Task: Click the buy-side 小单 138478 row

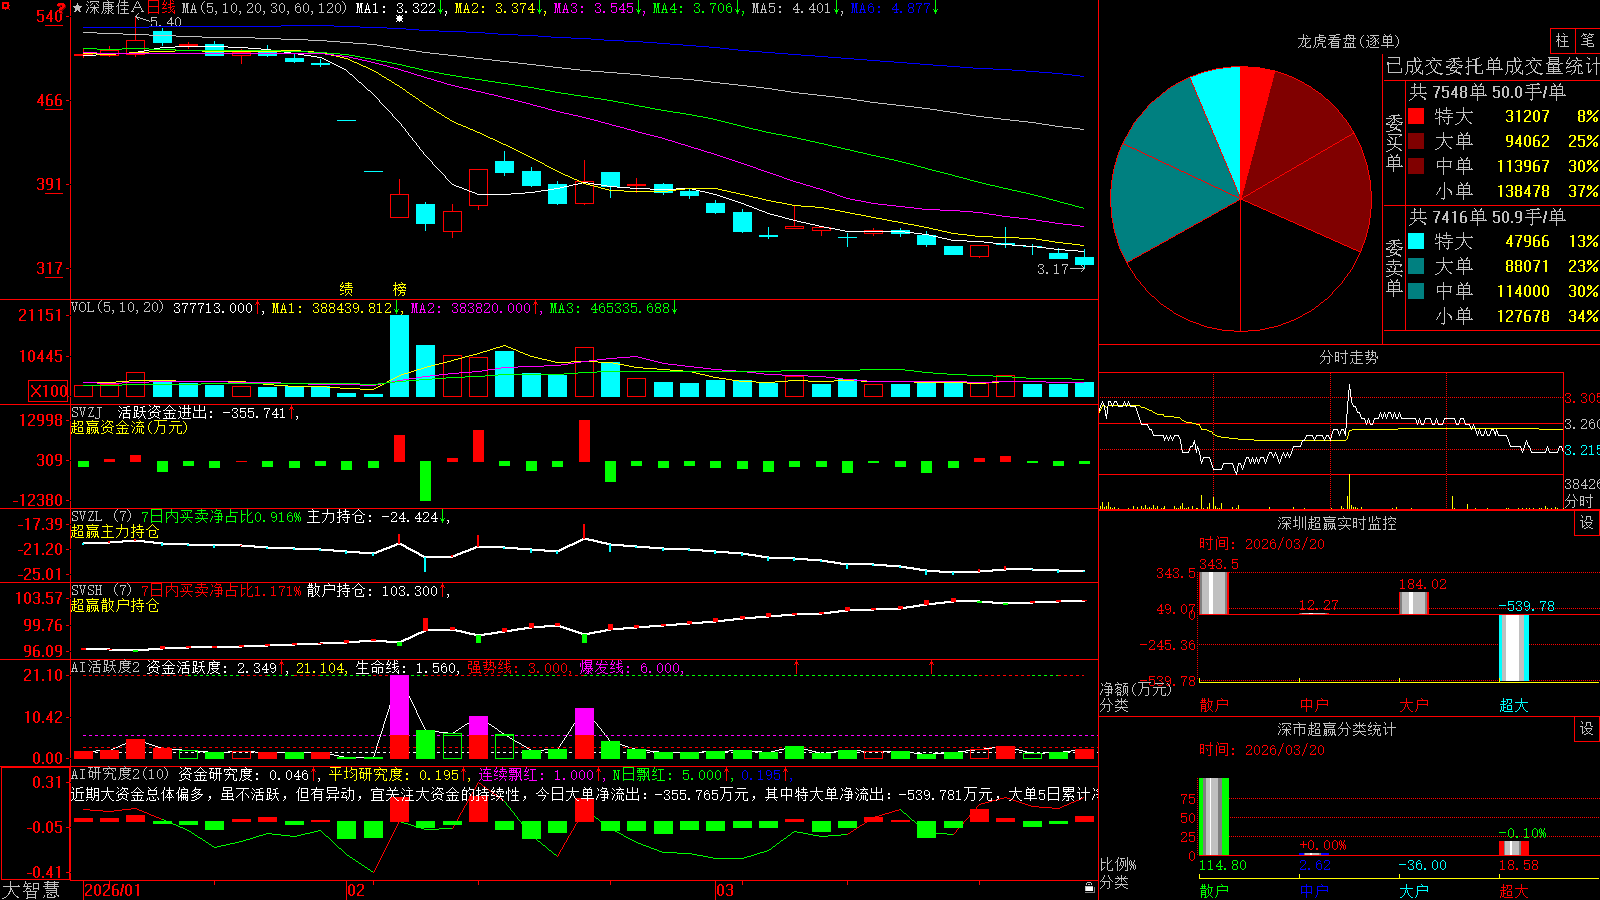Action: click(1516, 191)
